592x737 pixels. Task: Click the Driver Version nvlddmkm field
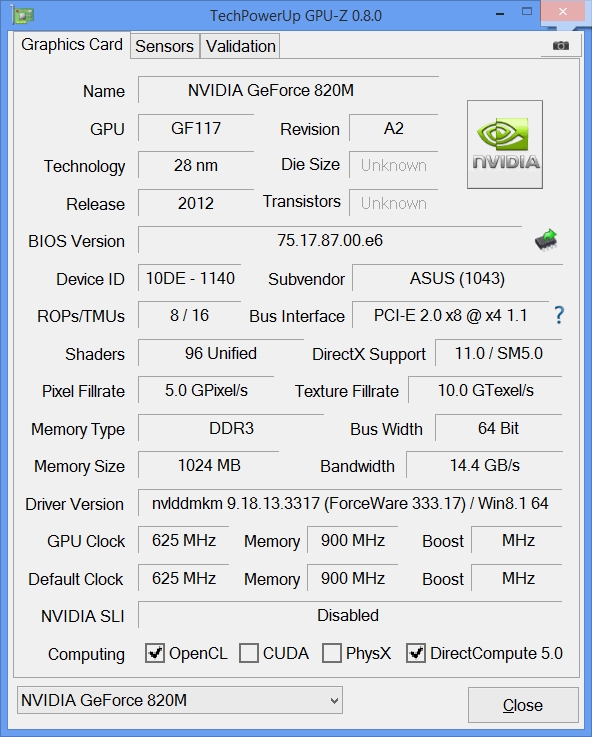coord(350,503)
